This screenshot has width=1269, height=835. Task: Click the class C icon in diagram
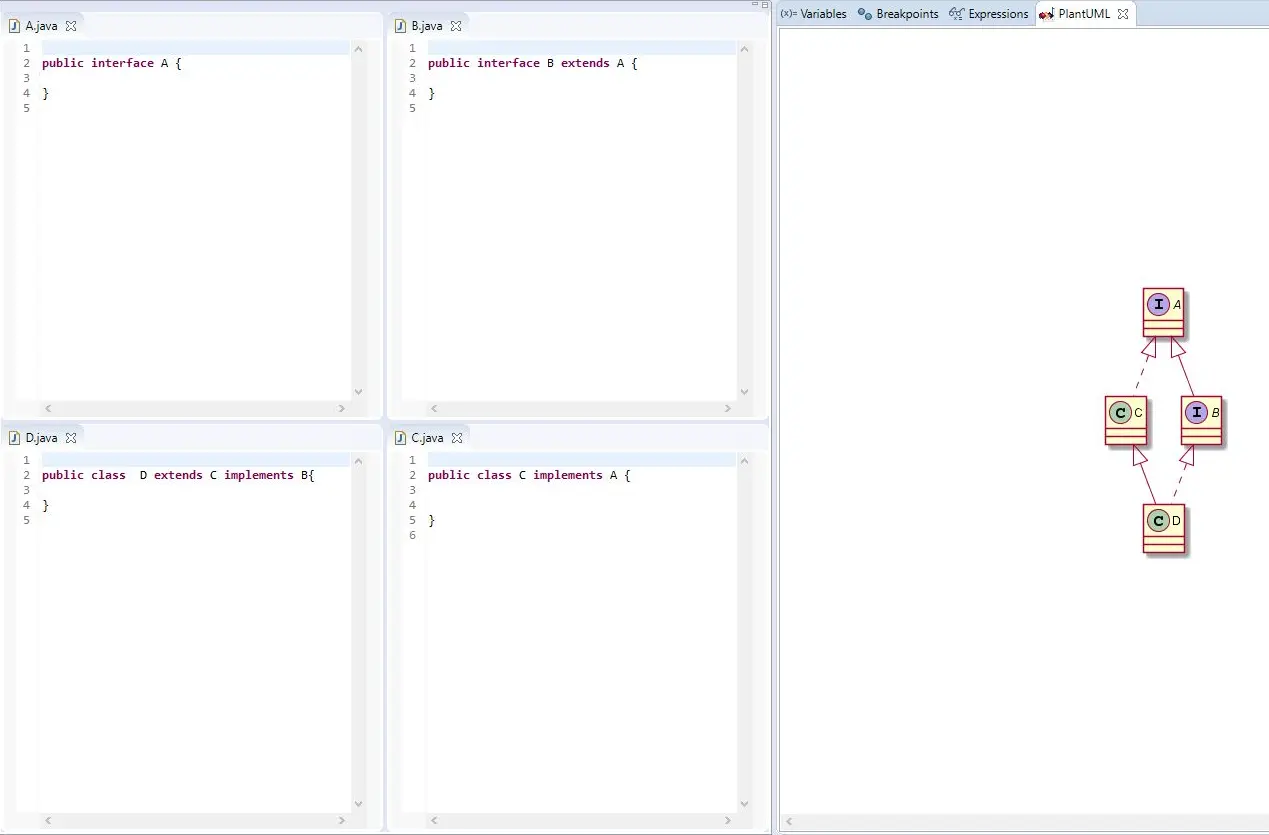(x=1120, y=412)
